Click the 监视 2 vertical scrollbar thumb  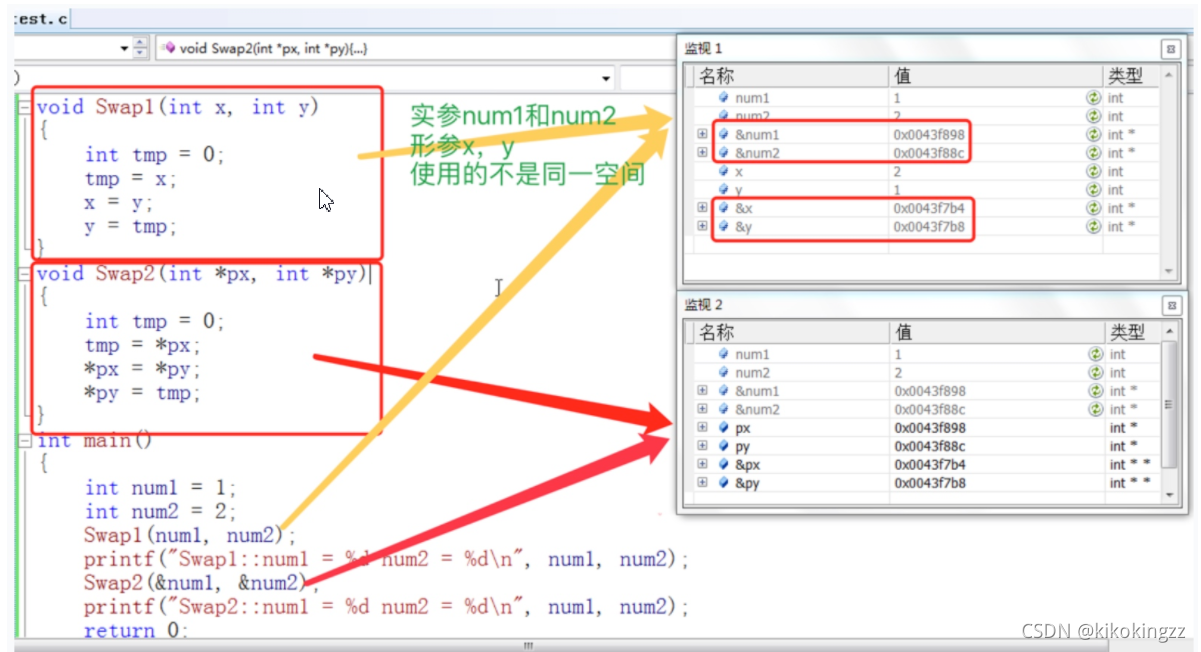click(1170, 405)
